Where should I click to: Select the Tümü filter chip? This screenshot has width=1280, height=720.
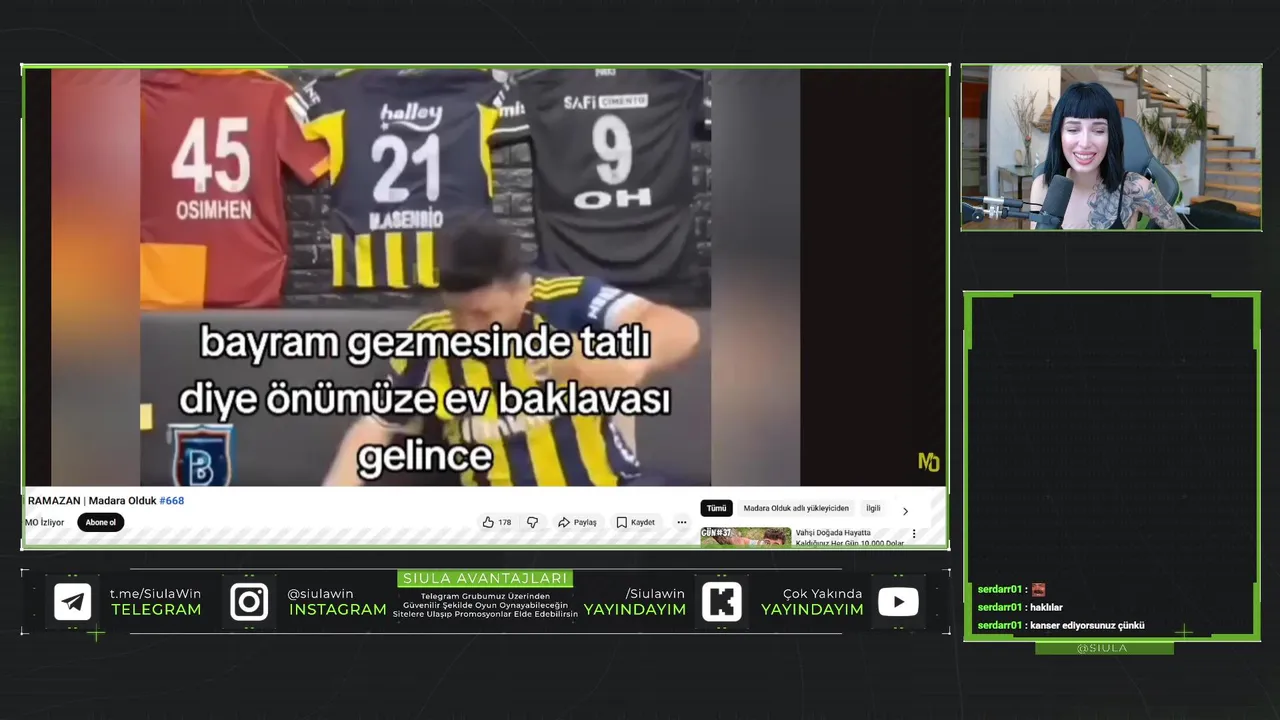[717, 508]
